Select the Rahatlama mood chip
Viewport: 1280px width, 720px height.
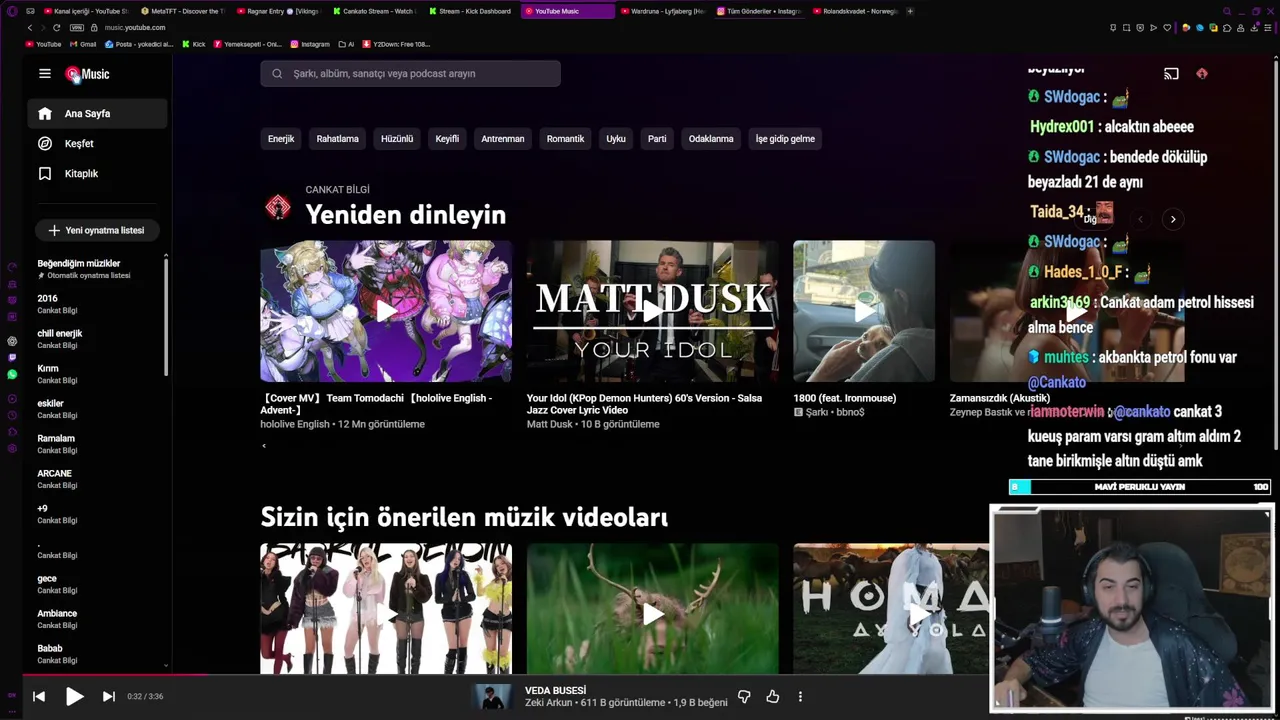tap(337, 139)
